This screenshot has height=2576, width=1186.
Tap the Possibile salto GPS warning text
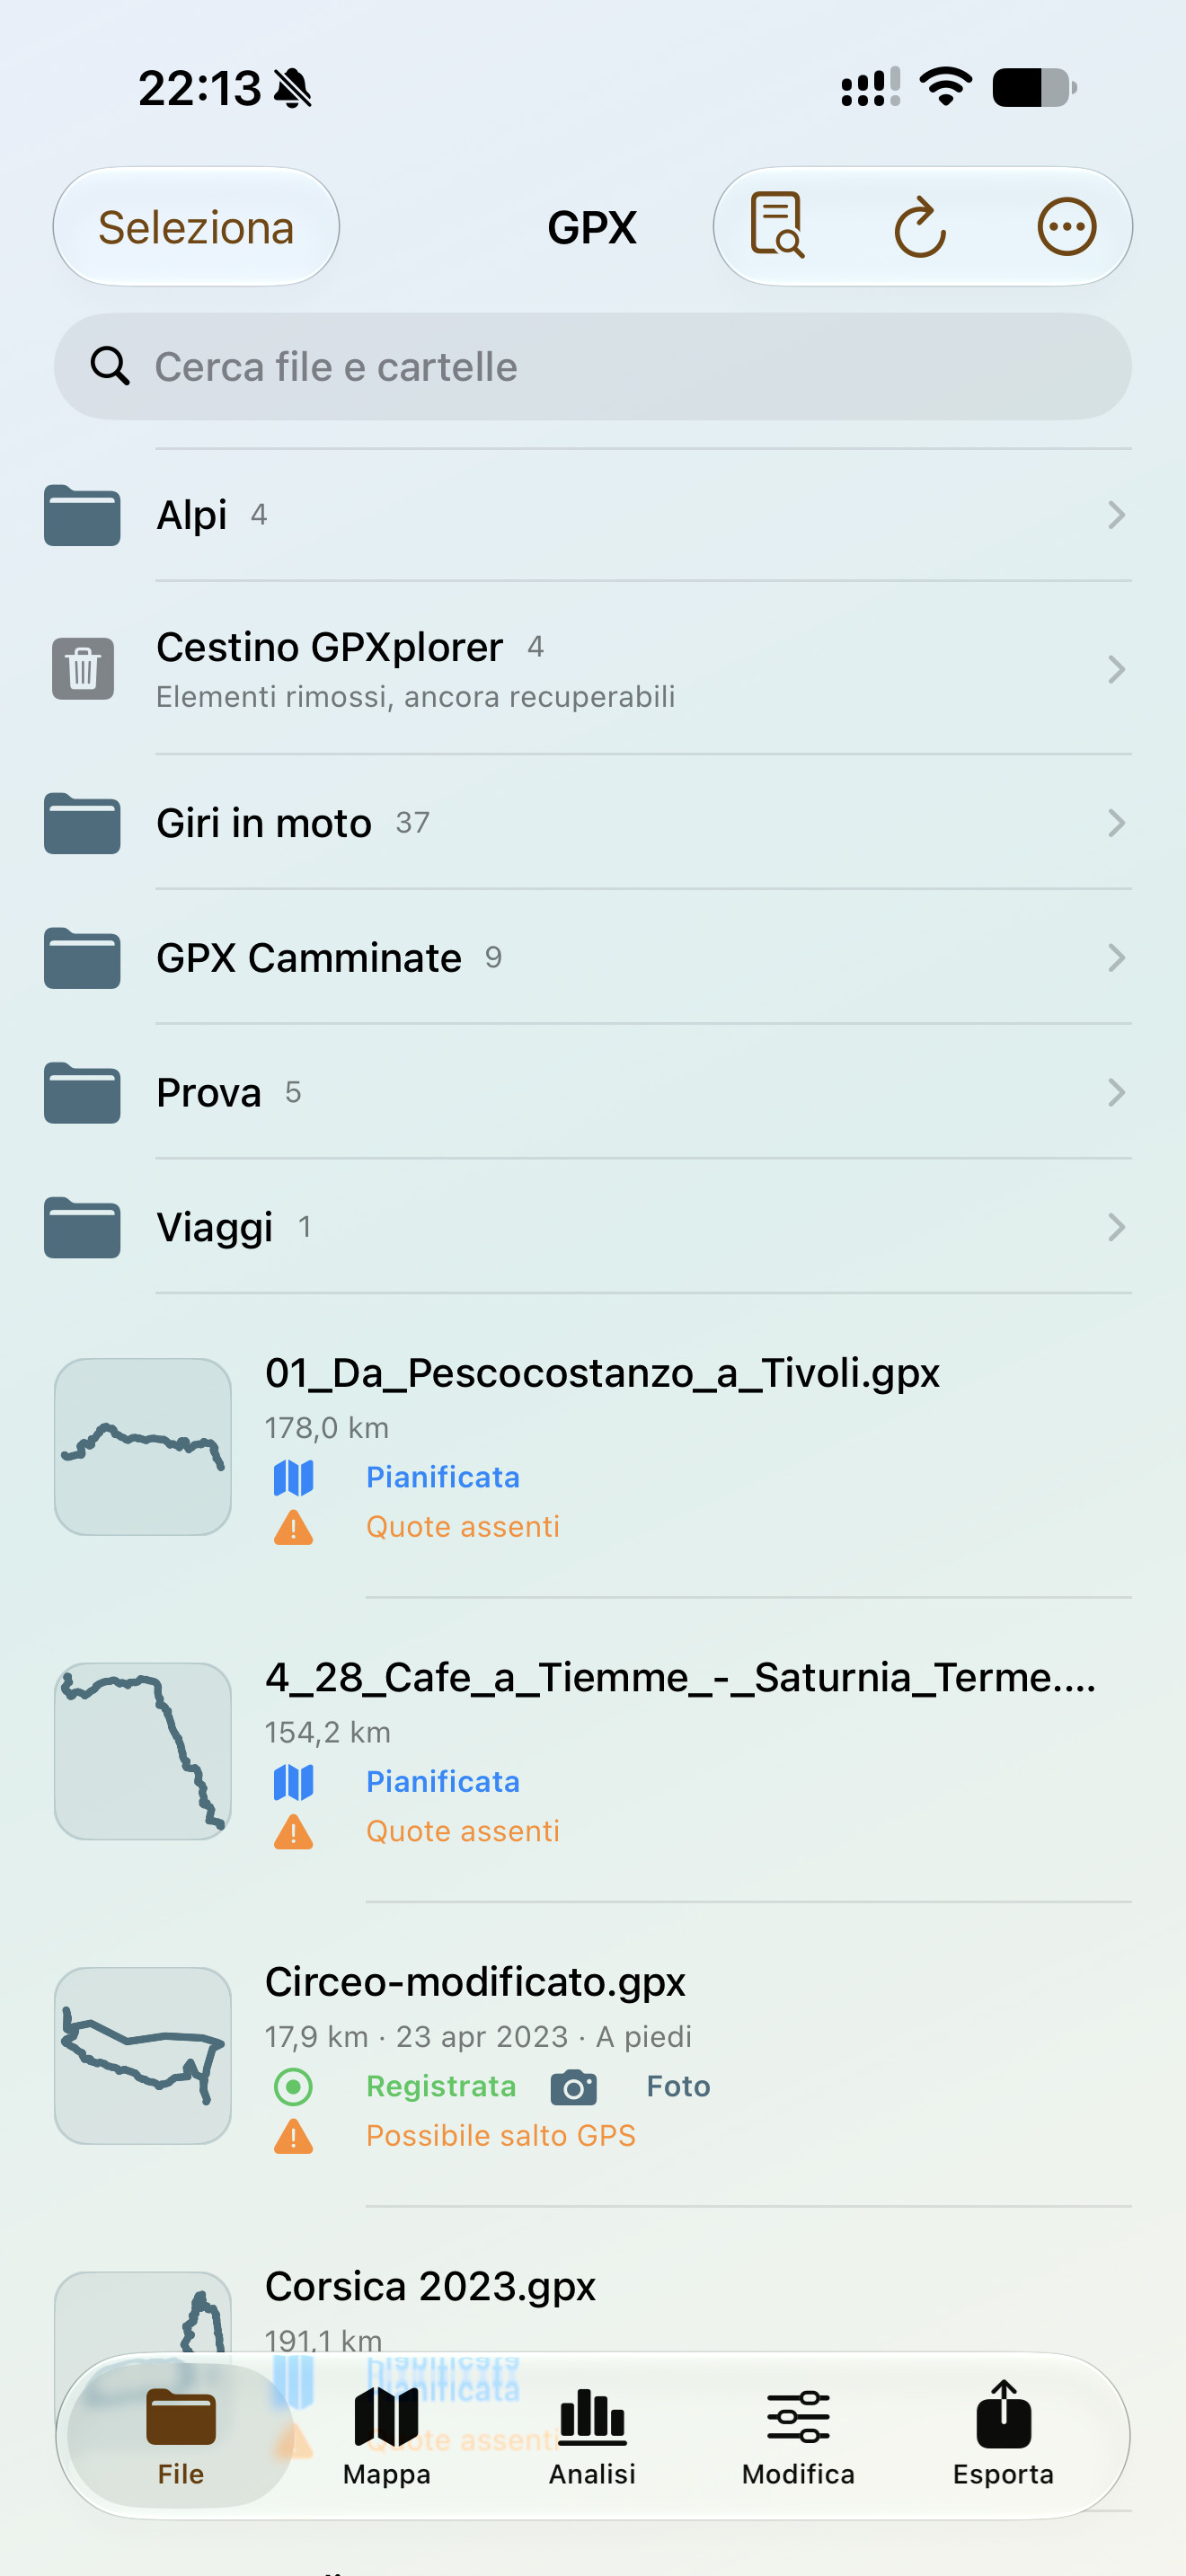point(501,2136)
